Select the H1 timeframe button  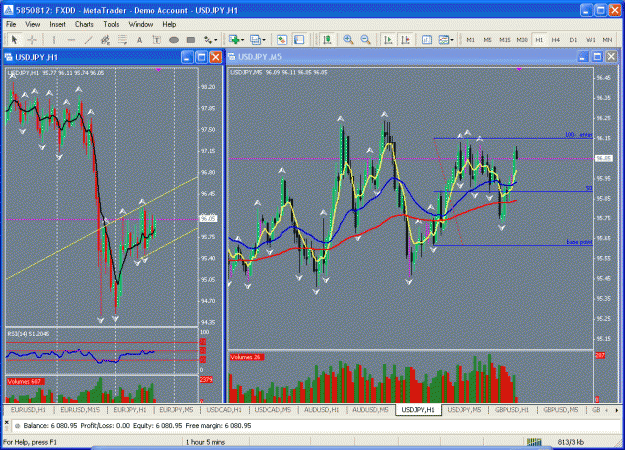pos(539,40)
